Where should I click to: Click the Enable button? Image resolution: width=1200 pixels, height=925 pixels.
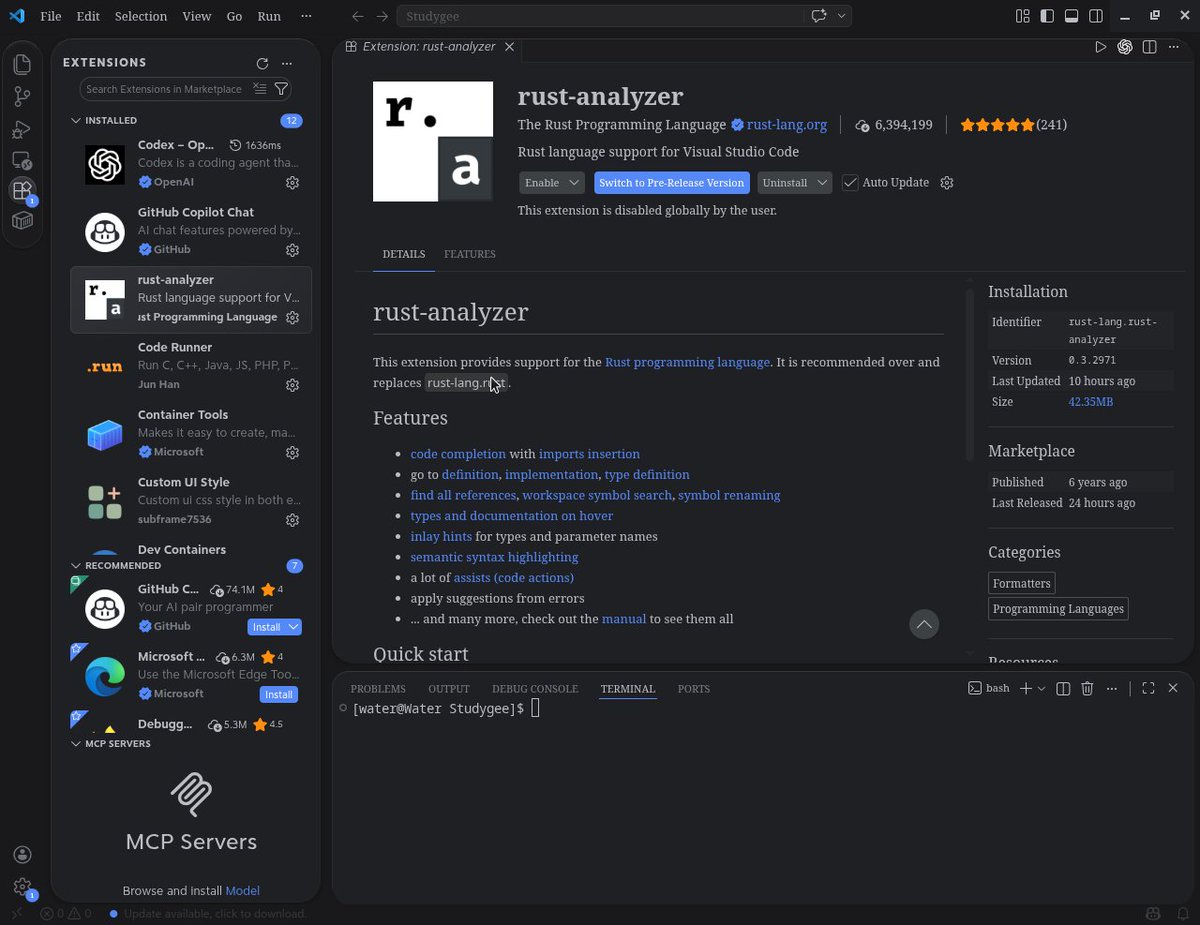coord(542,183)
